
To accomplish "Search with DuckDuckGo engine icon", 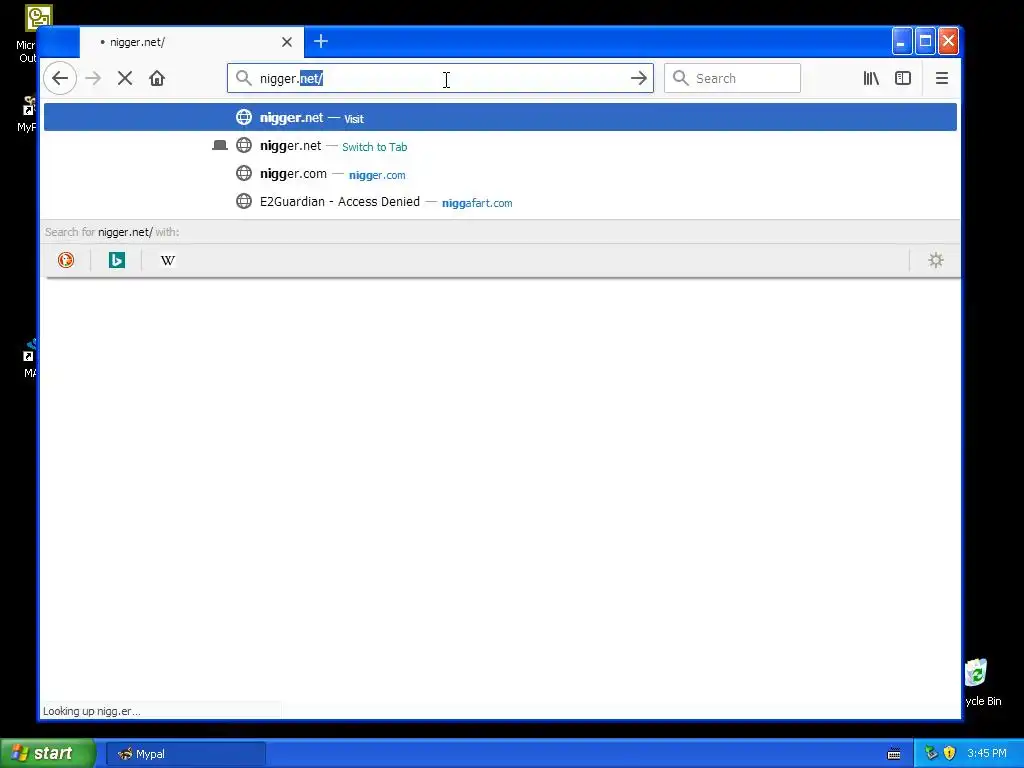I will [66, 260].
